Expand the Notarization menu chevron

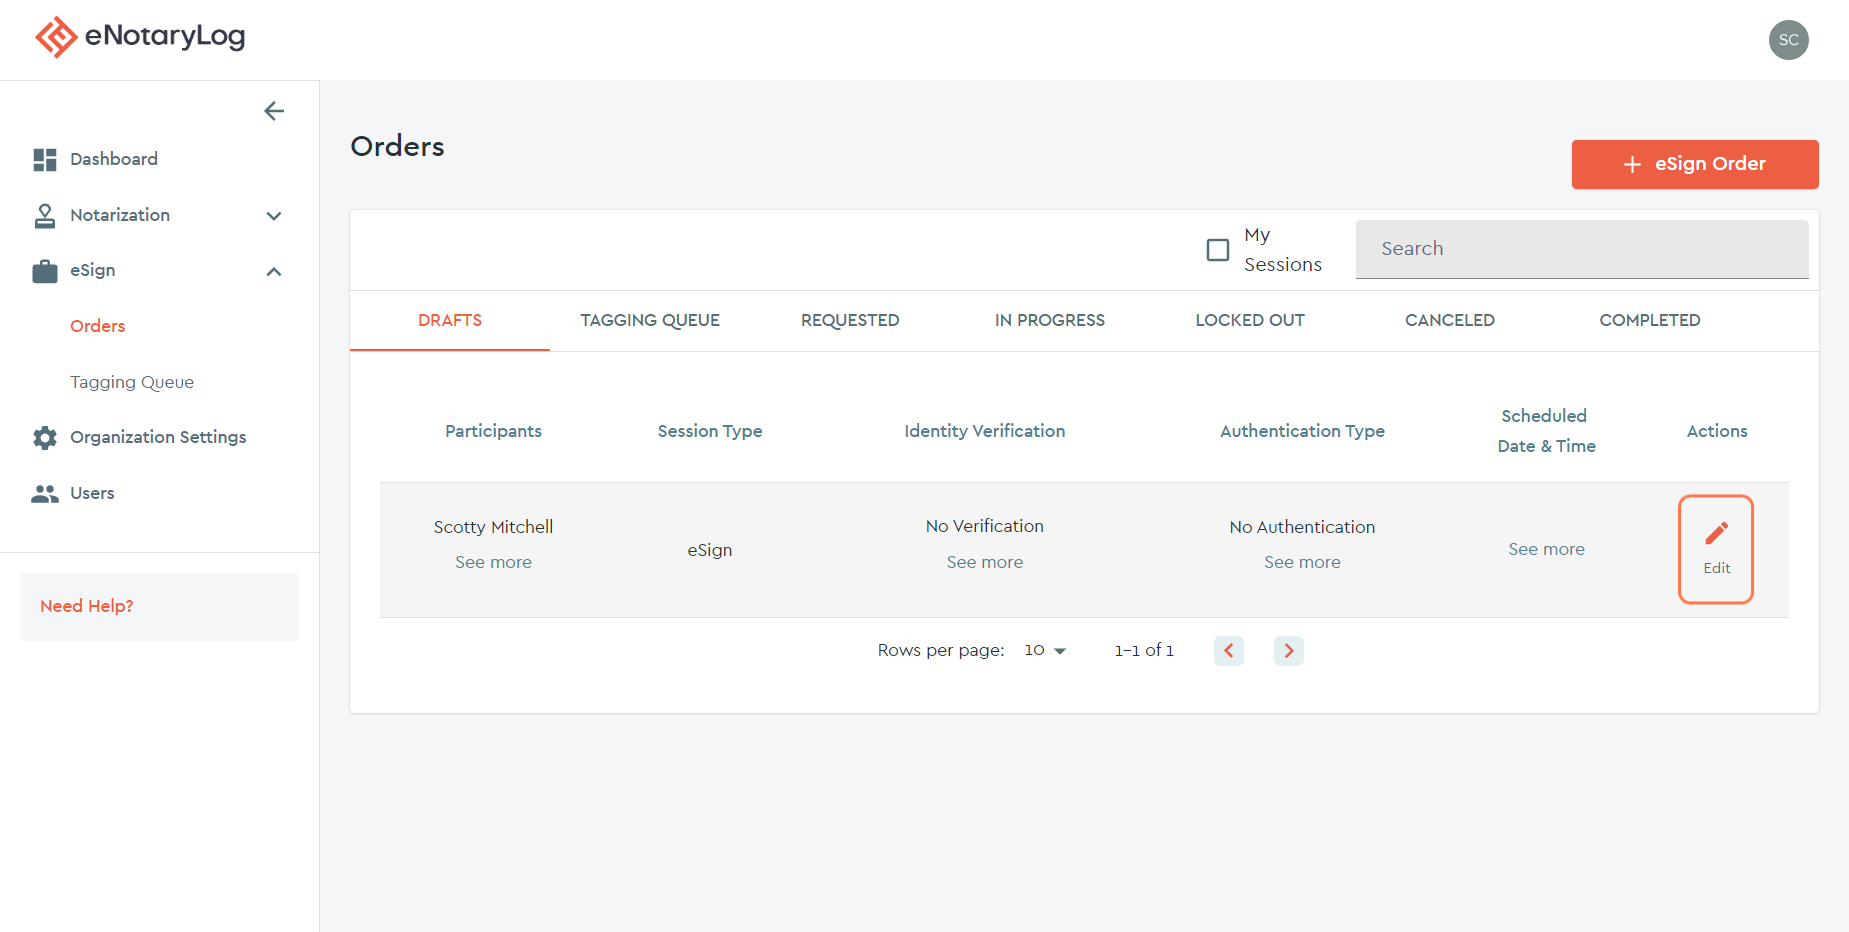coord(274,216)
